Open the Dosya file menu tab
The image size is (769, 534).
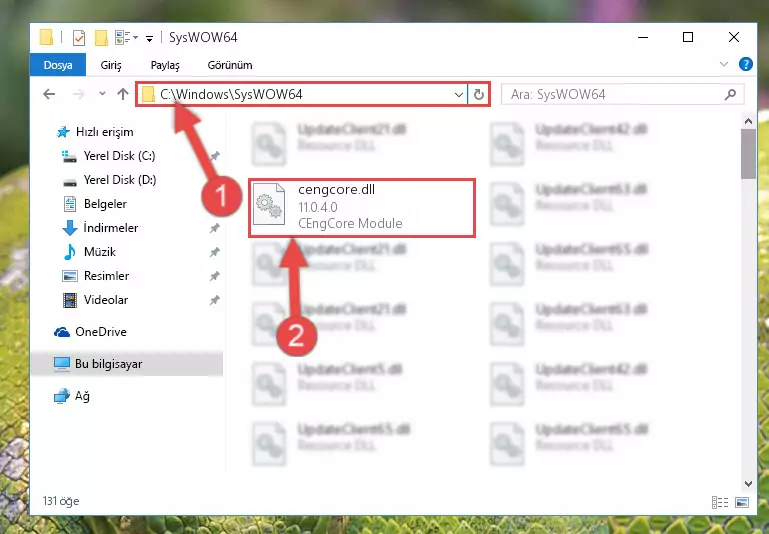click(x=58, y=65)
